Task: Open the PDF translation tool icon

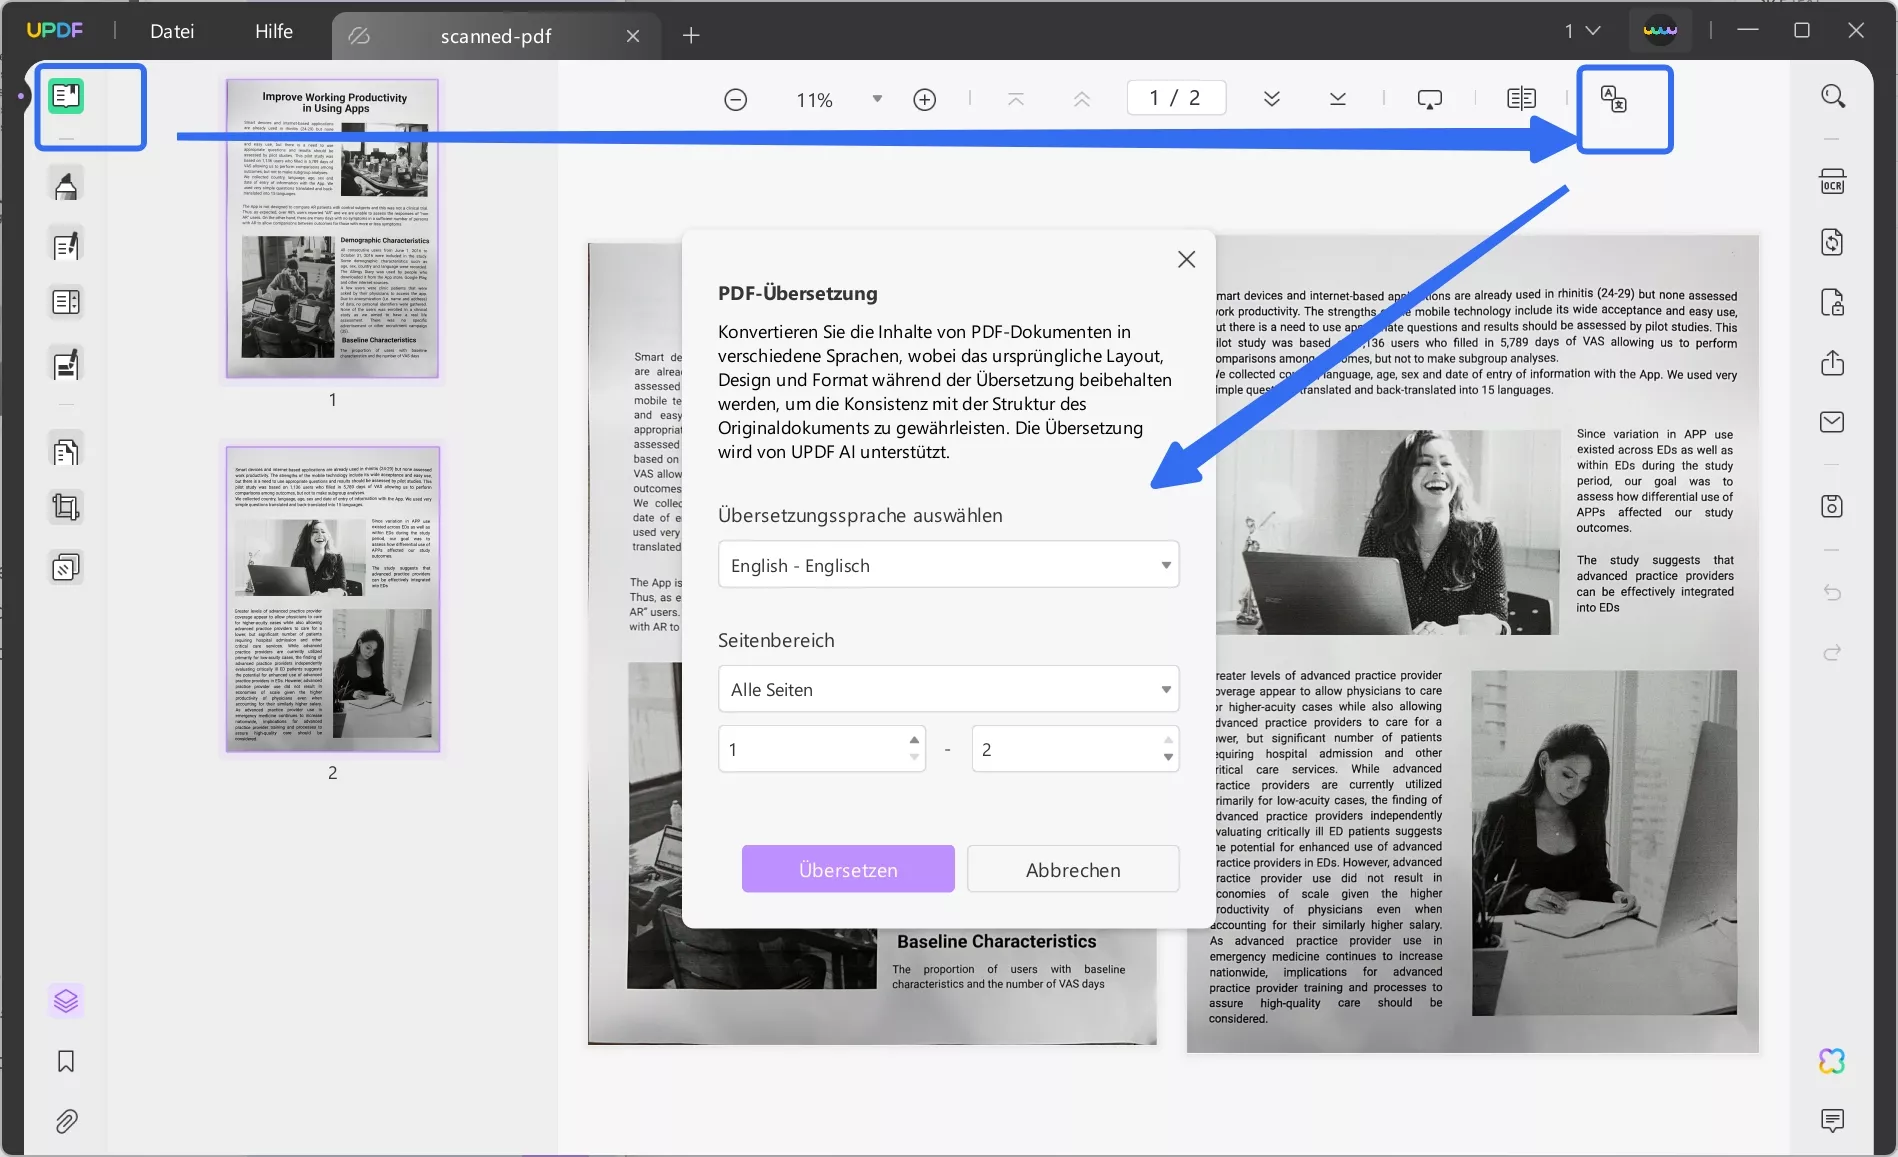Action: (1625, 110)
